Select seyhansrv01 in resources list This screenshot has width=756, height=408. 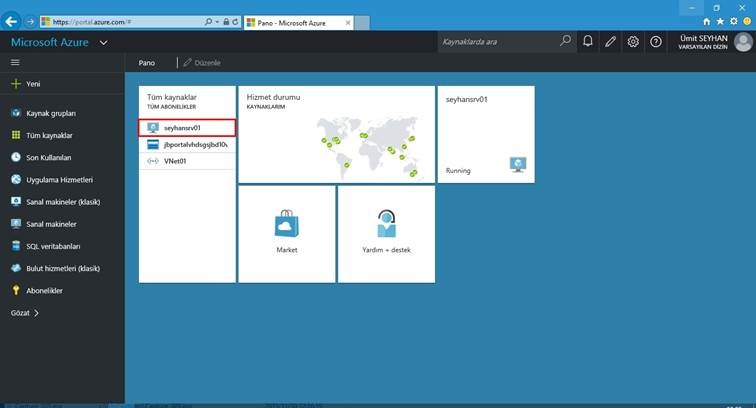187,128
